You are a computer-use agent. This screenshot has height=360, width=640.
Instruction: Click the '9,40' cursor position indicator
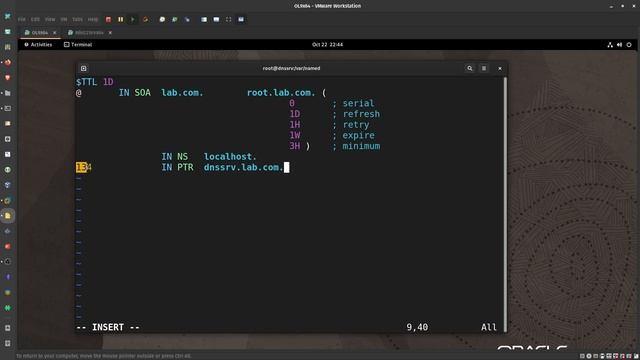tap(417, 327)
